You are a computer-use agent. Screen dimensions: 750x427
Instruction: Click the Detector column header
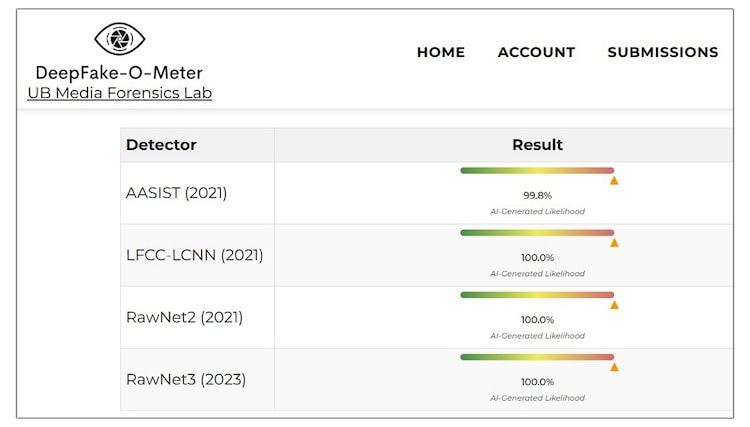click(161, 145)
